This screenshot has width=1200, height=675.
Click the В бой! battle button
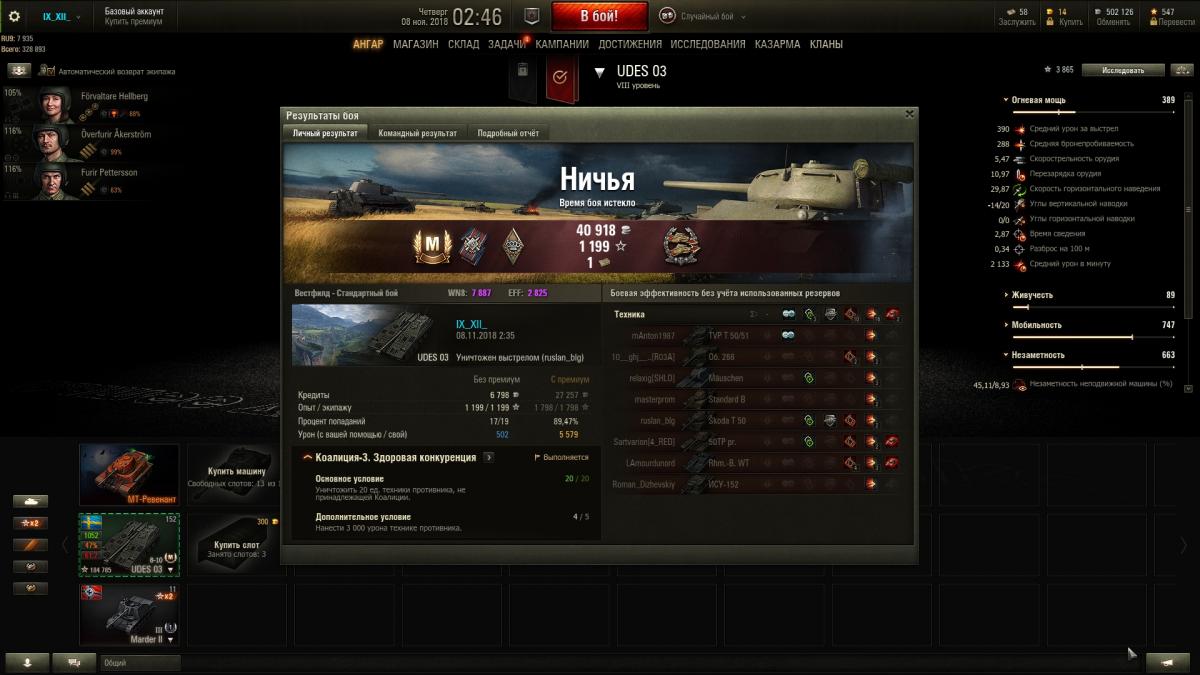click(599, 17)
